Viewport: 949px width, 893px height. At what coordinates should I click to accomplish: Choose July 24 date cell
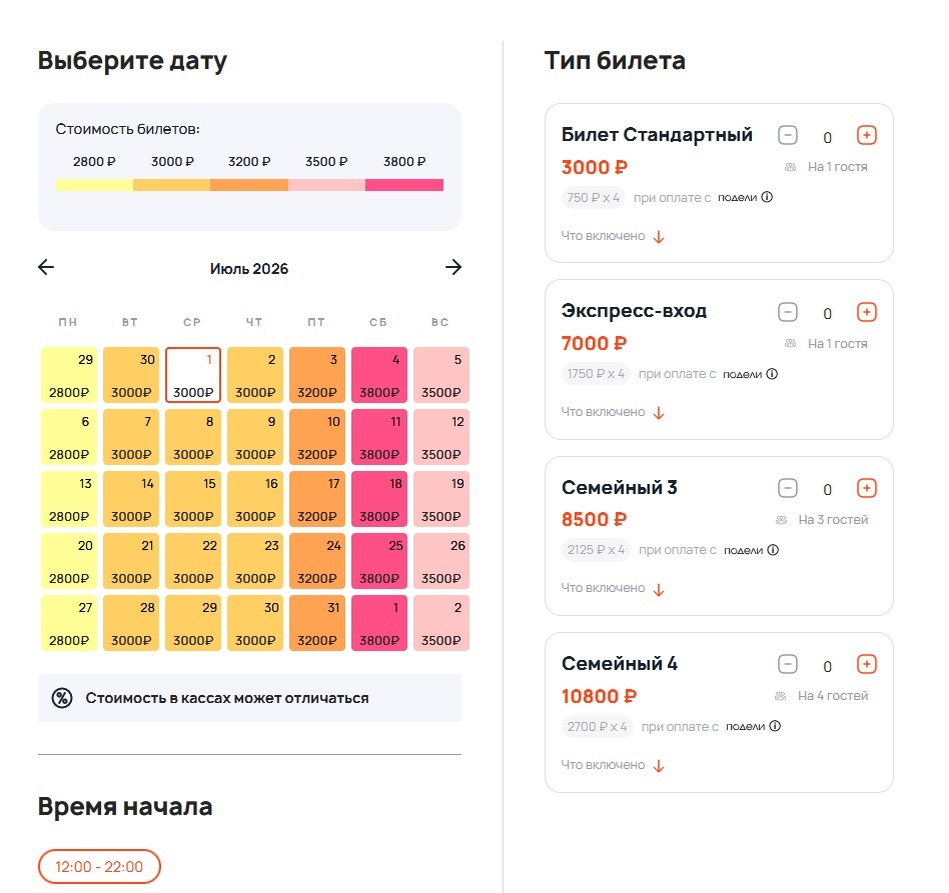[317, 561]
